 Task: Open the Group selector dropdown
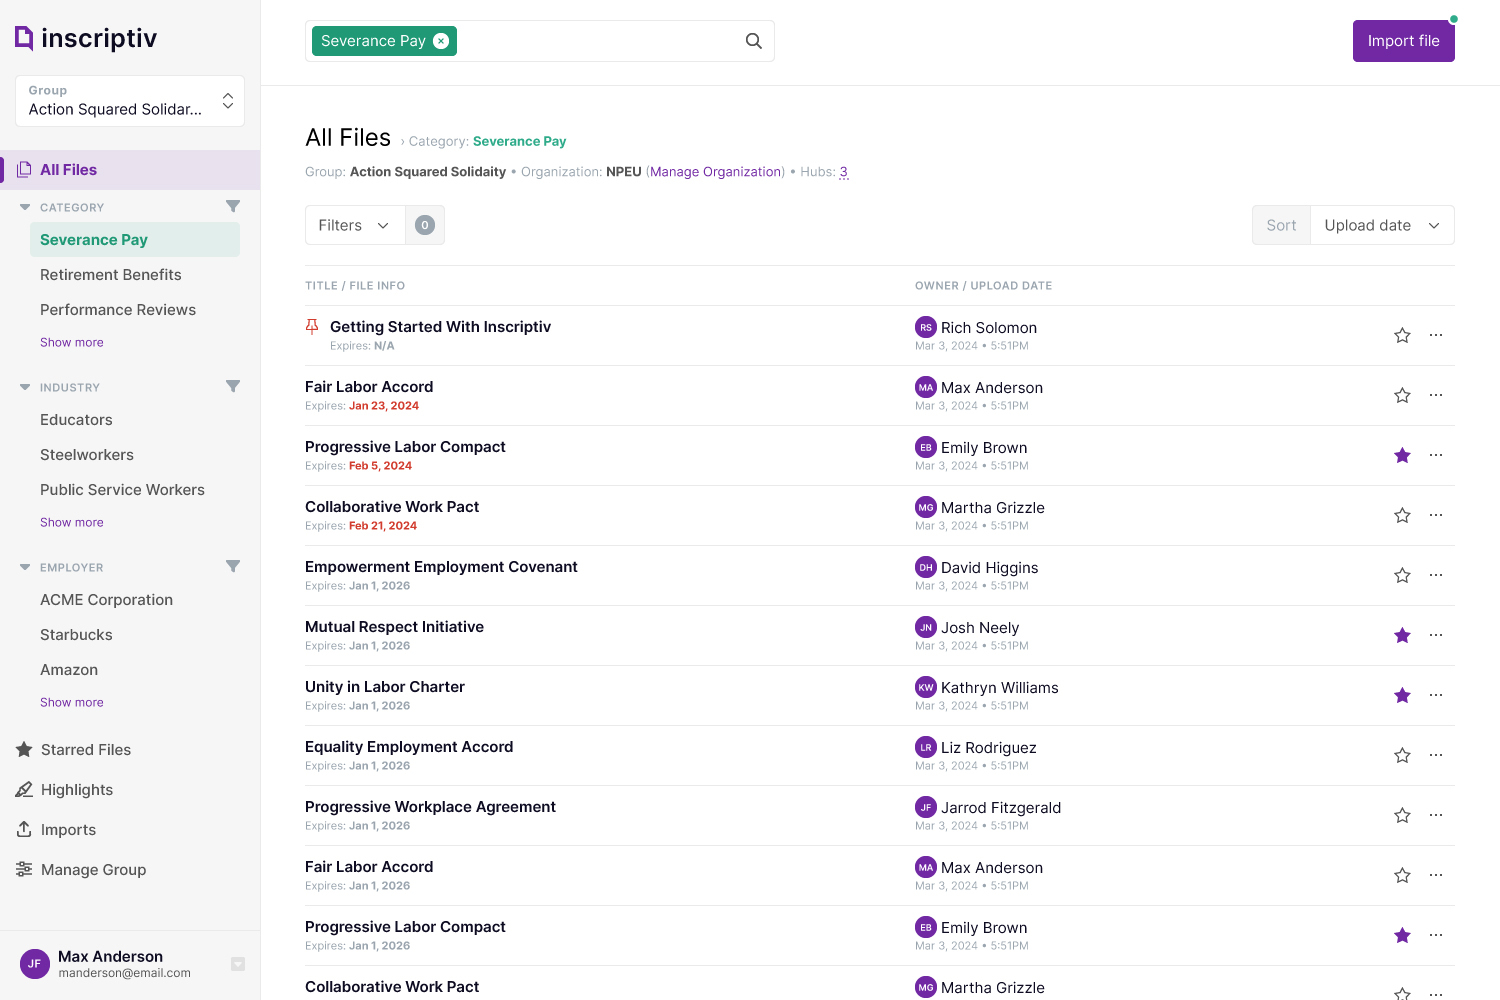[129, 100]
